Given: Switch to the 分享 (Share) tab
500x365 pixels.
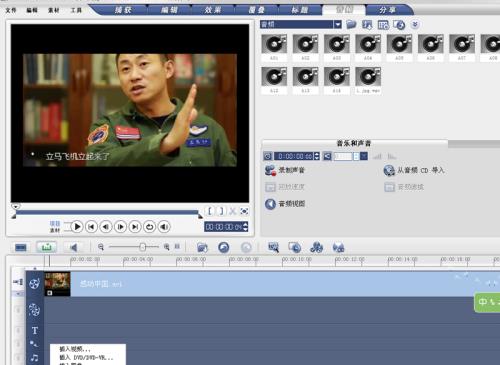Looking at the screenshot, I should click(387, 10).
